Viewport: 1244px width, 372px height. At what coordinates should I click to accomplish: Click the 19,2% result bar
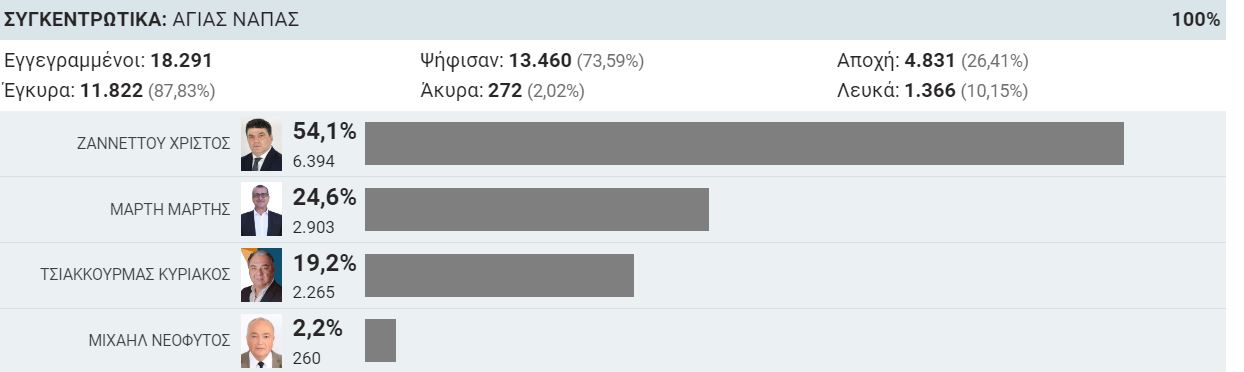[x=499, y=275]
